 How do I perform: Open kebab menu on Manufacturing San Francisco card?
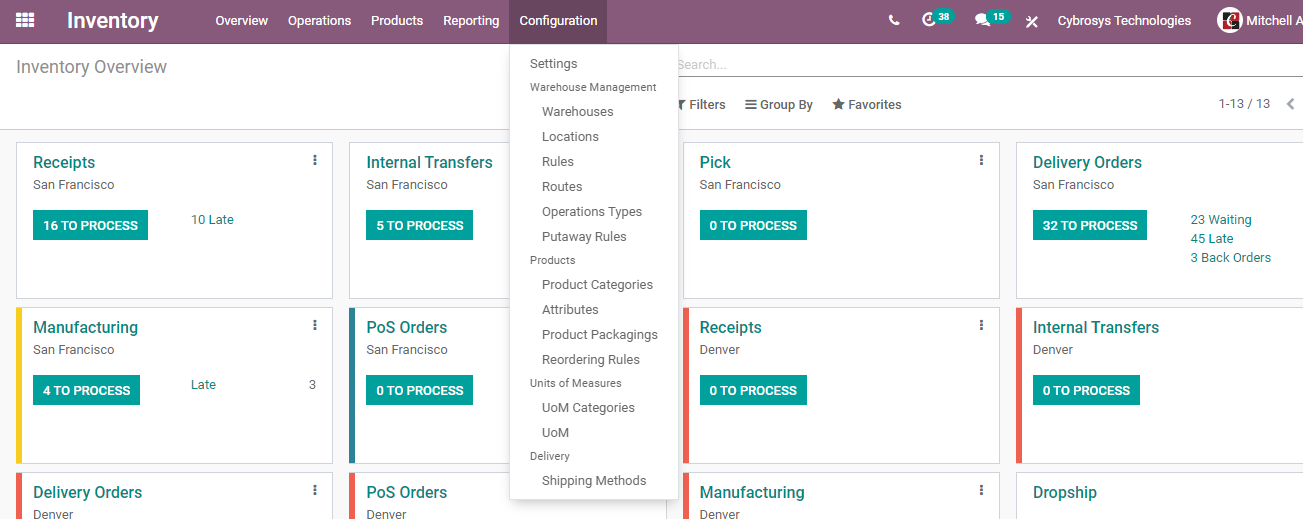click(x=315, y=325)
